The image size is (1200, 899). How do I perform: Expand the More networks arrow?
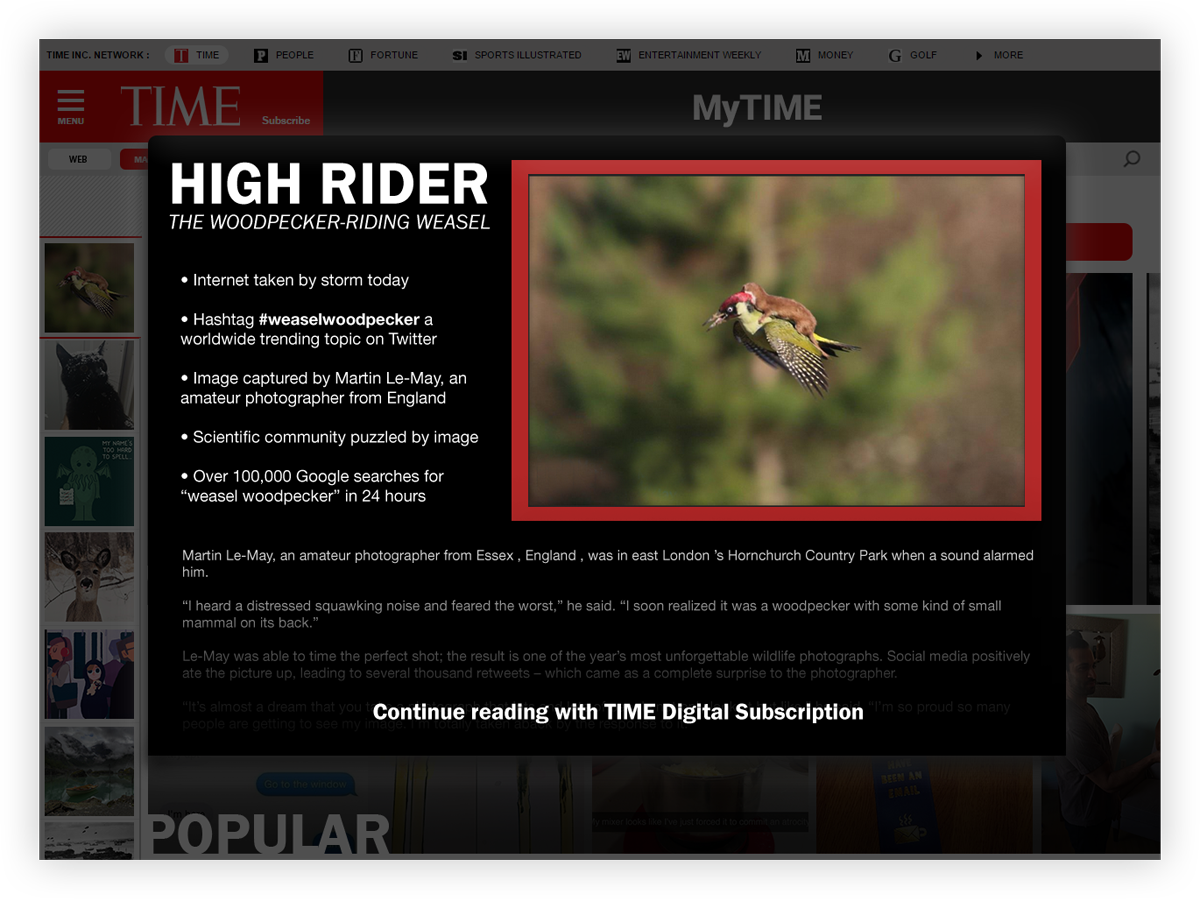pos(979,56)
